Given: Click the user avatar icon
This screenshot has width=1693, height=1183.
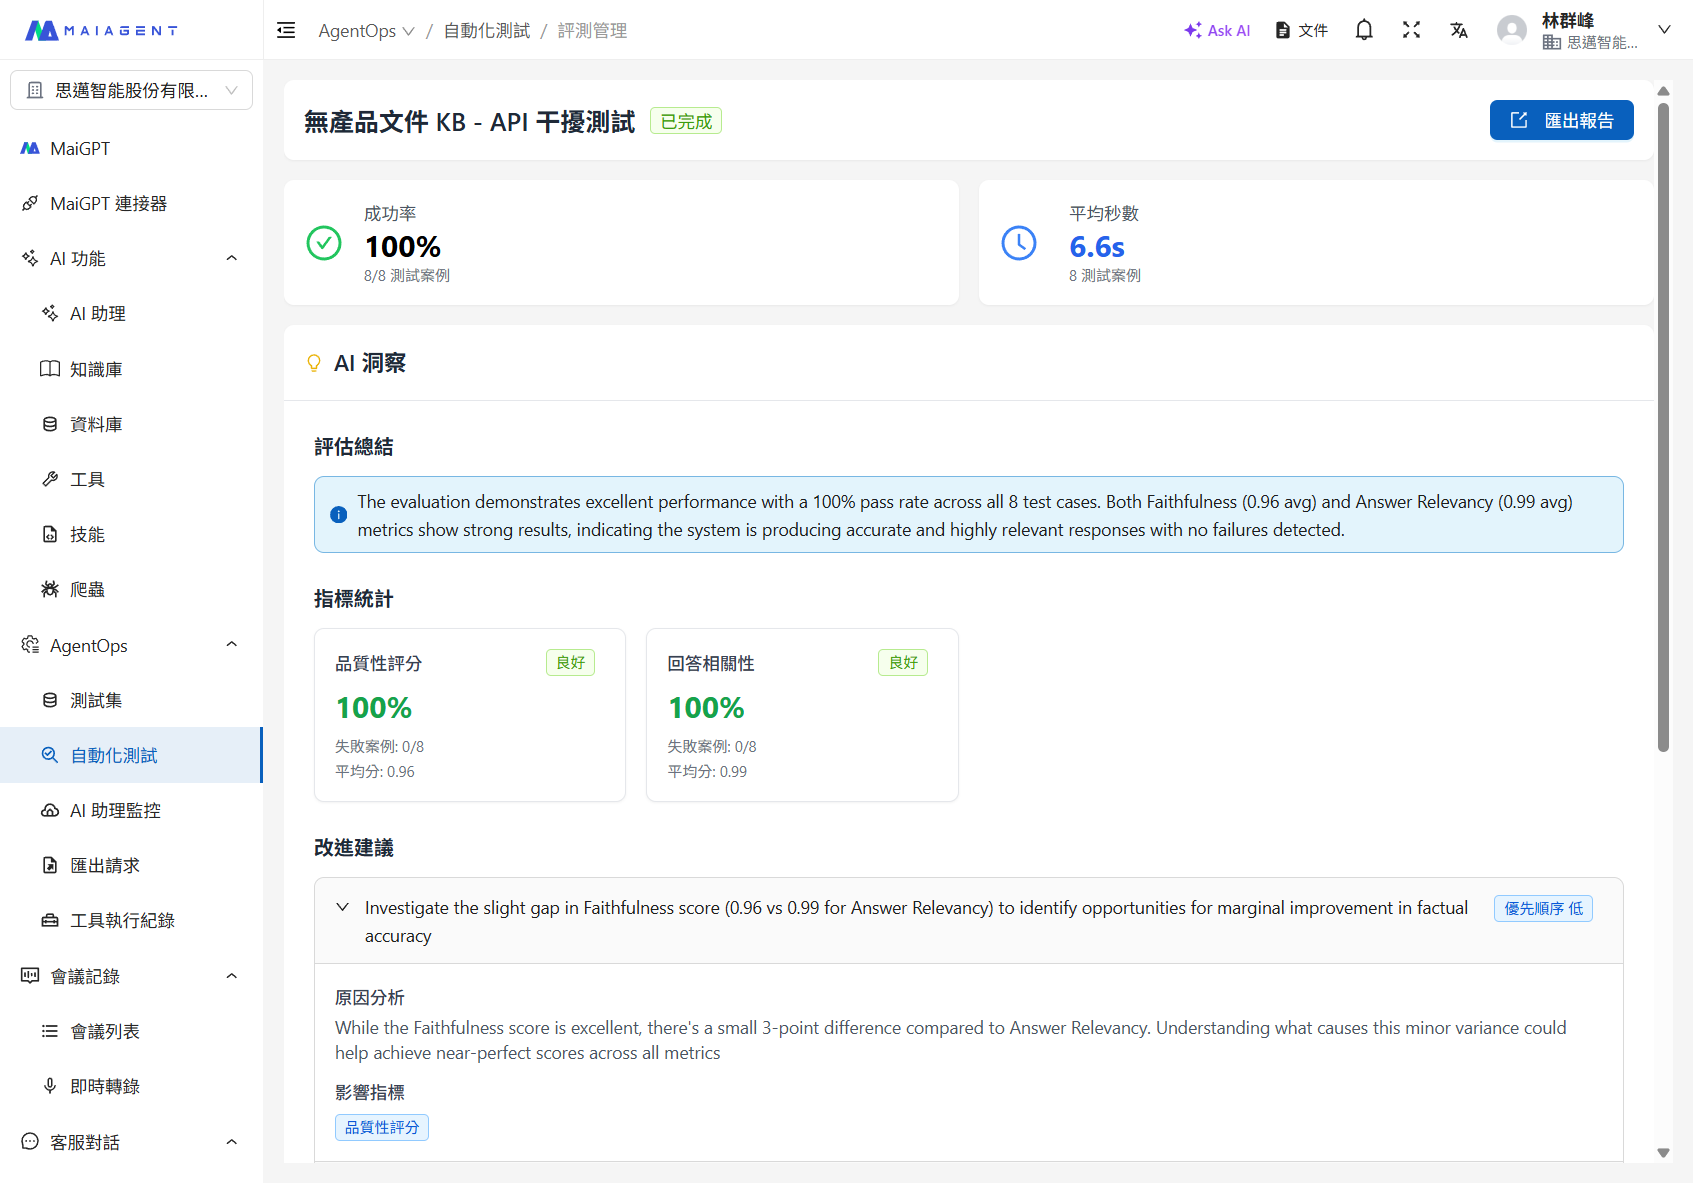Looking at the screenshot, I should point(1512,30).
